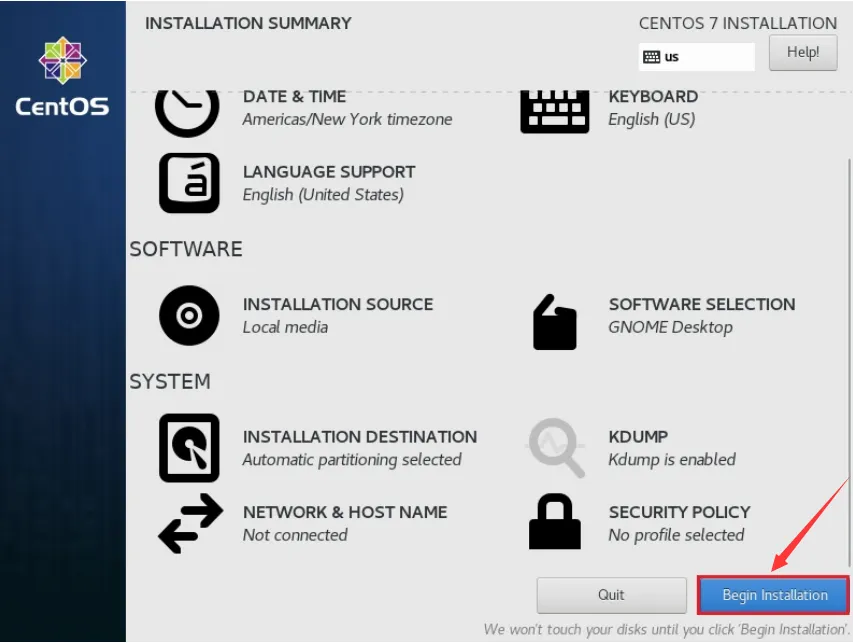853x643 pixels.
Task: Click 'GNOME Desktop' selection text
Action: [670, 327]
